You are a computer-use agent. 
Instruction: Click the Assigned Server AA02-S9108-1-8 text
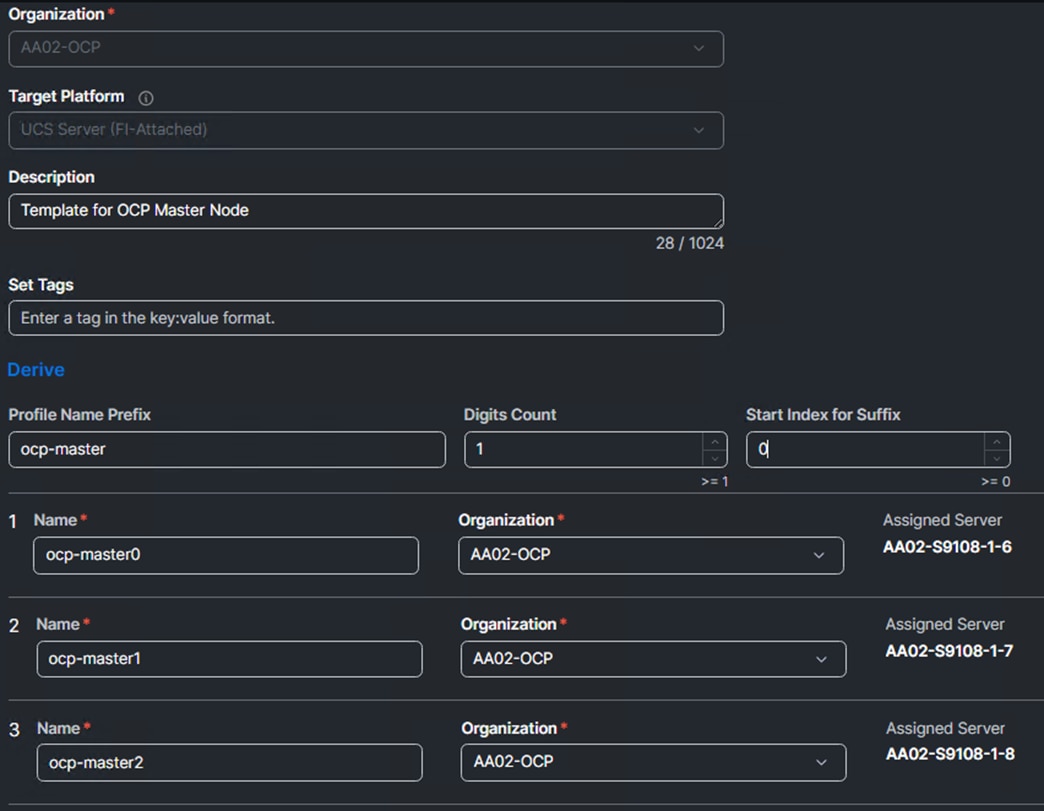(946, 755)
